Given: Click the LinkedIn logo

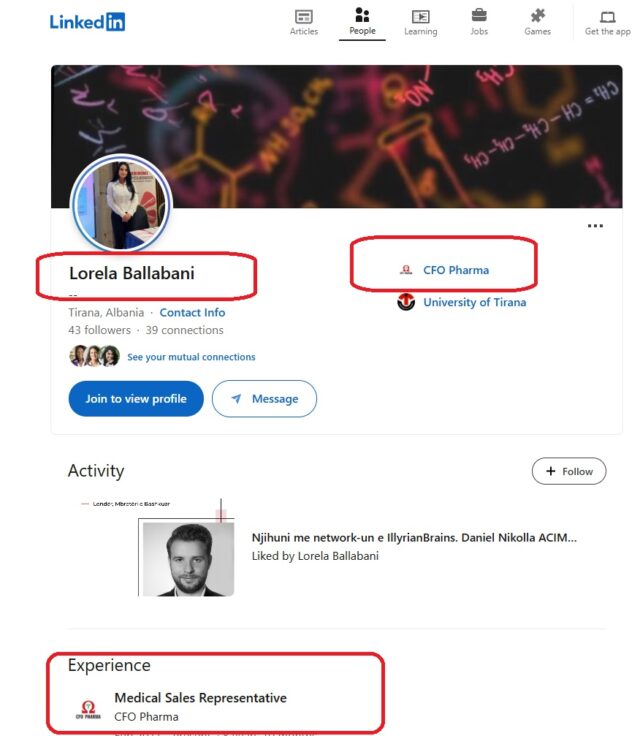Looking at the screenshot, I should [x=87, y=21].
